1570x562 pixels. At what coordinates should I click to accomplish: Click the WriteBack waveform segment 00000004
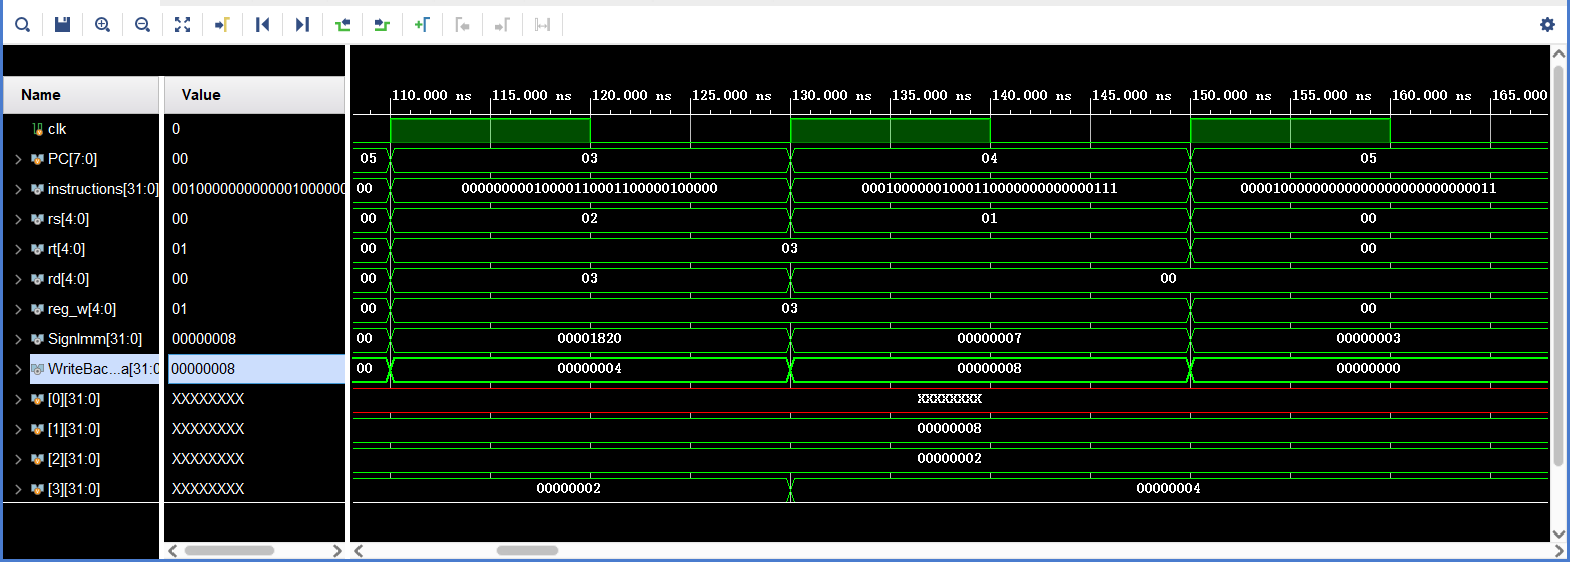590,369
